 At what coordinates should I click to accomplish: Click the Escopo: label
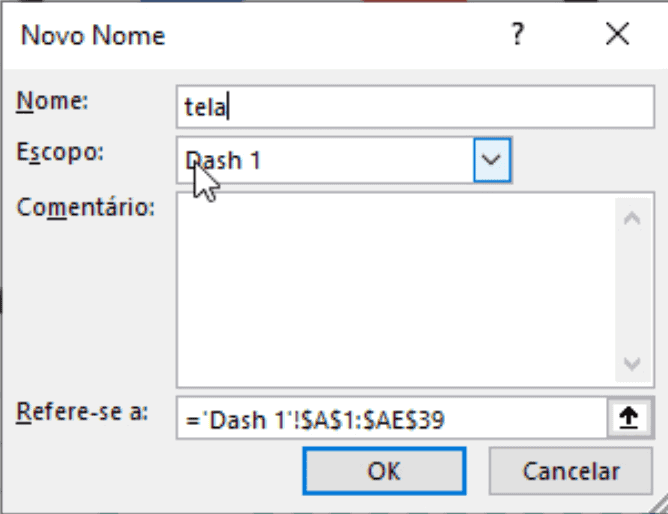pos(61,152)
